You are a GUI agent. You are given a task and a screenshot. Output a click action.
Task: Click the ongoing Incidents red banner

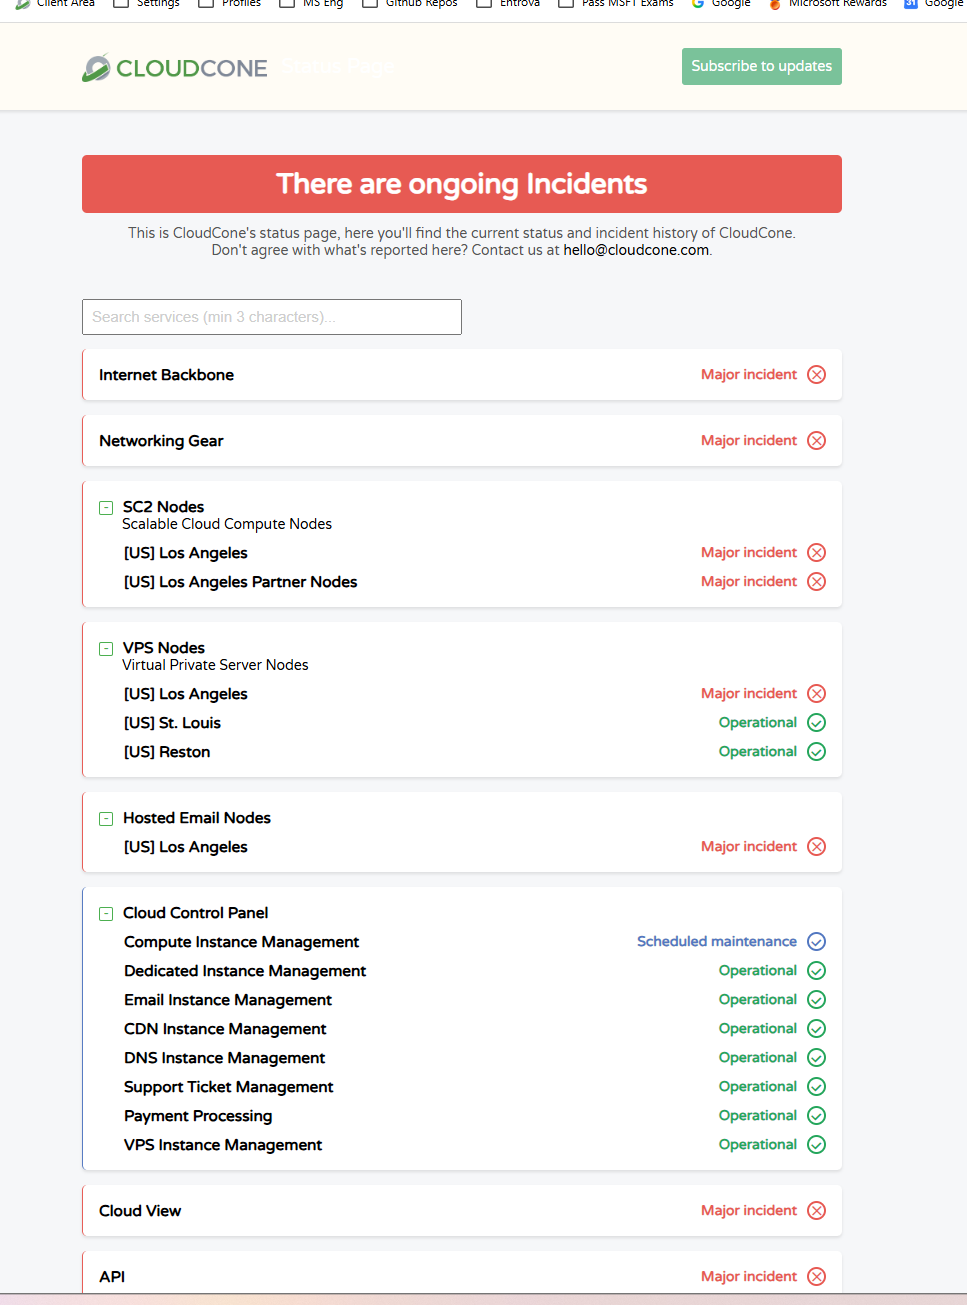click(462, 184)
